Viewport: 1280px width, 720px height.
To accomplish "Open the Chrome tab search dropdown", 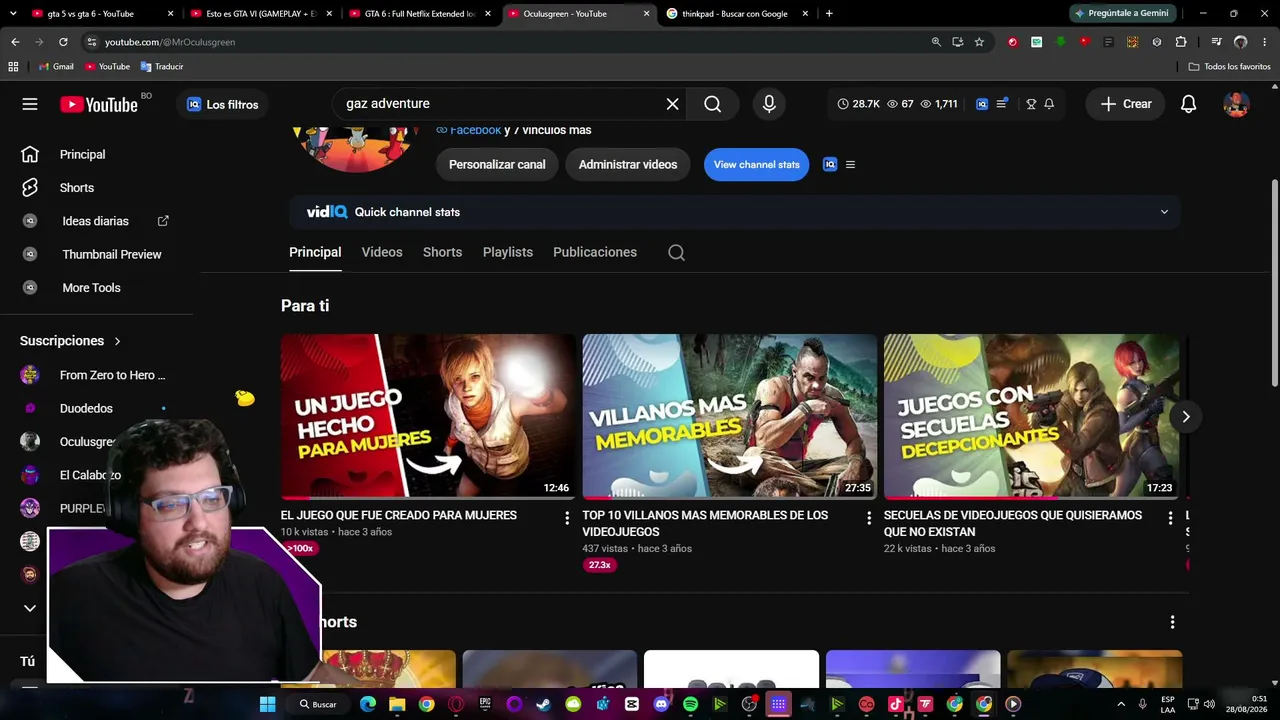I will tap(15, 14).
